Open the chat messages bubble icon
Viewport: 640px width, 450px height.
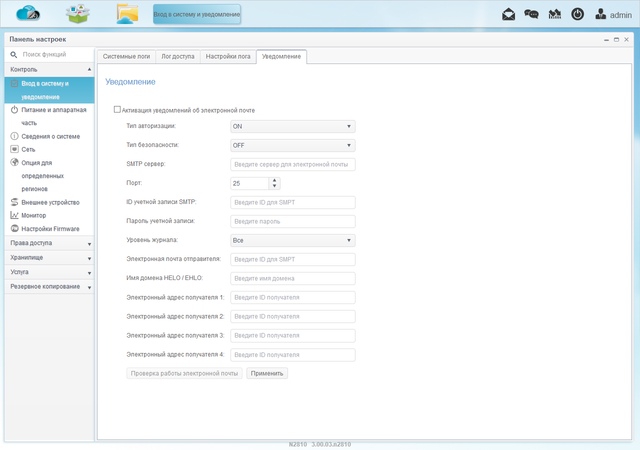531,15
